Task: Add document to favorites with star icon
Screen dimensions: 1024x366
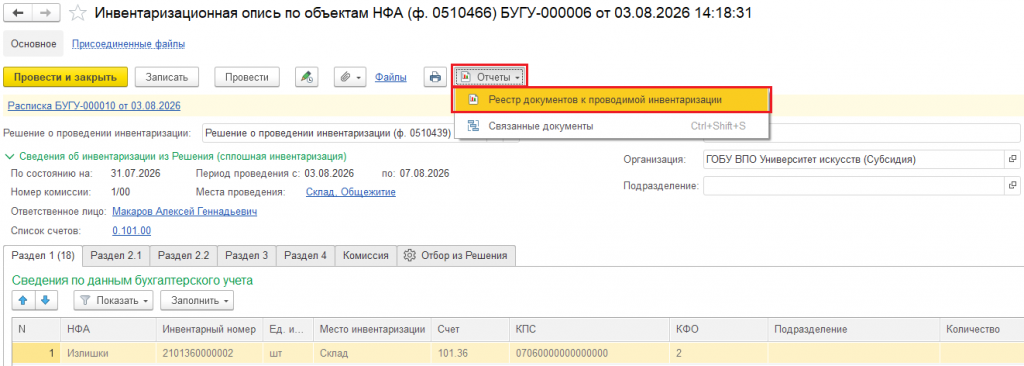Action: tap(78, 13)
